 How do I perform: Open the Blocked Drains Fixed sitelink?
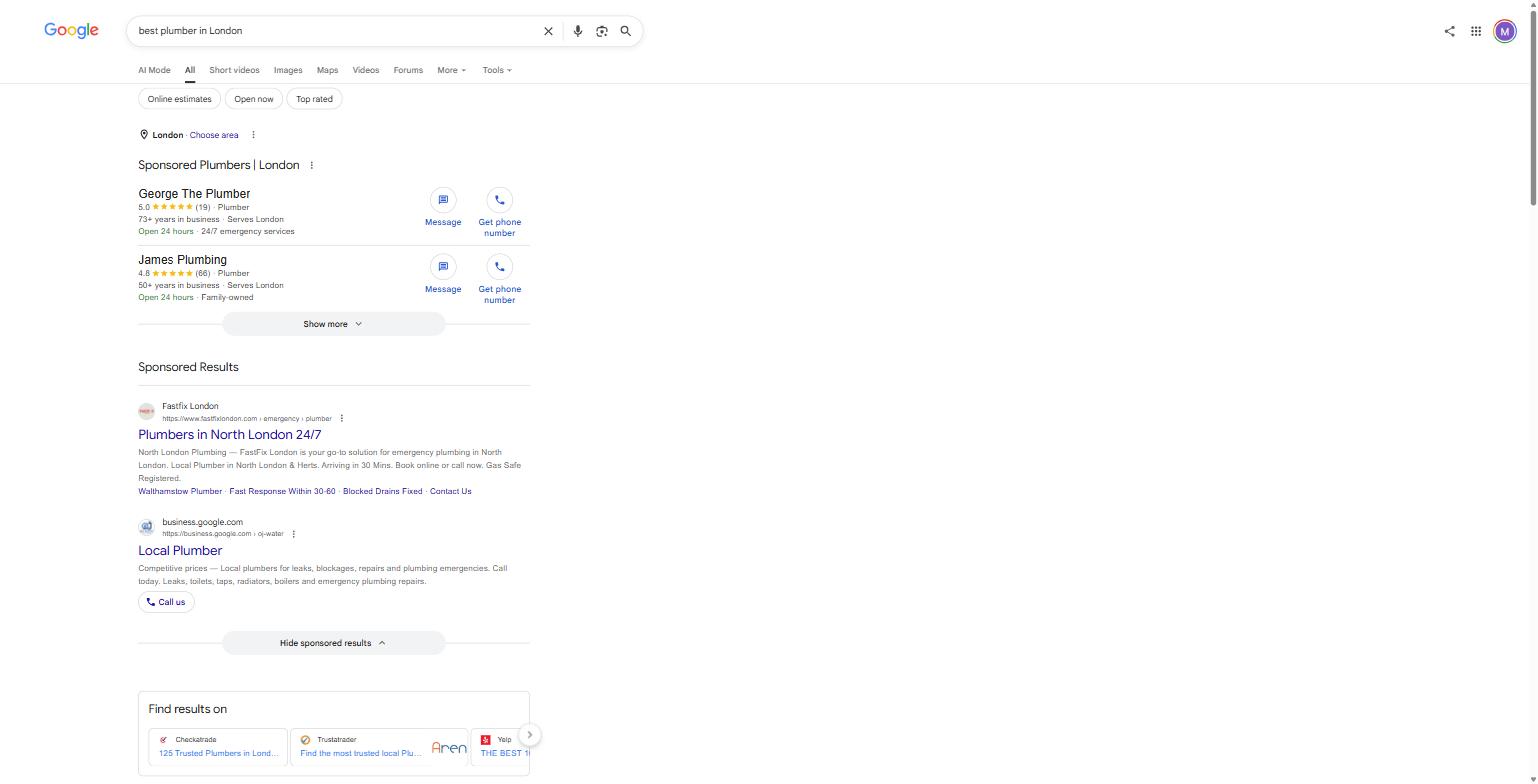click(382, 491)
